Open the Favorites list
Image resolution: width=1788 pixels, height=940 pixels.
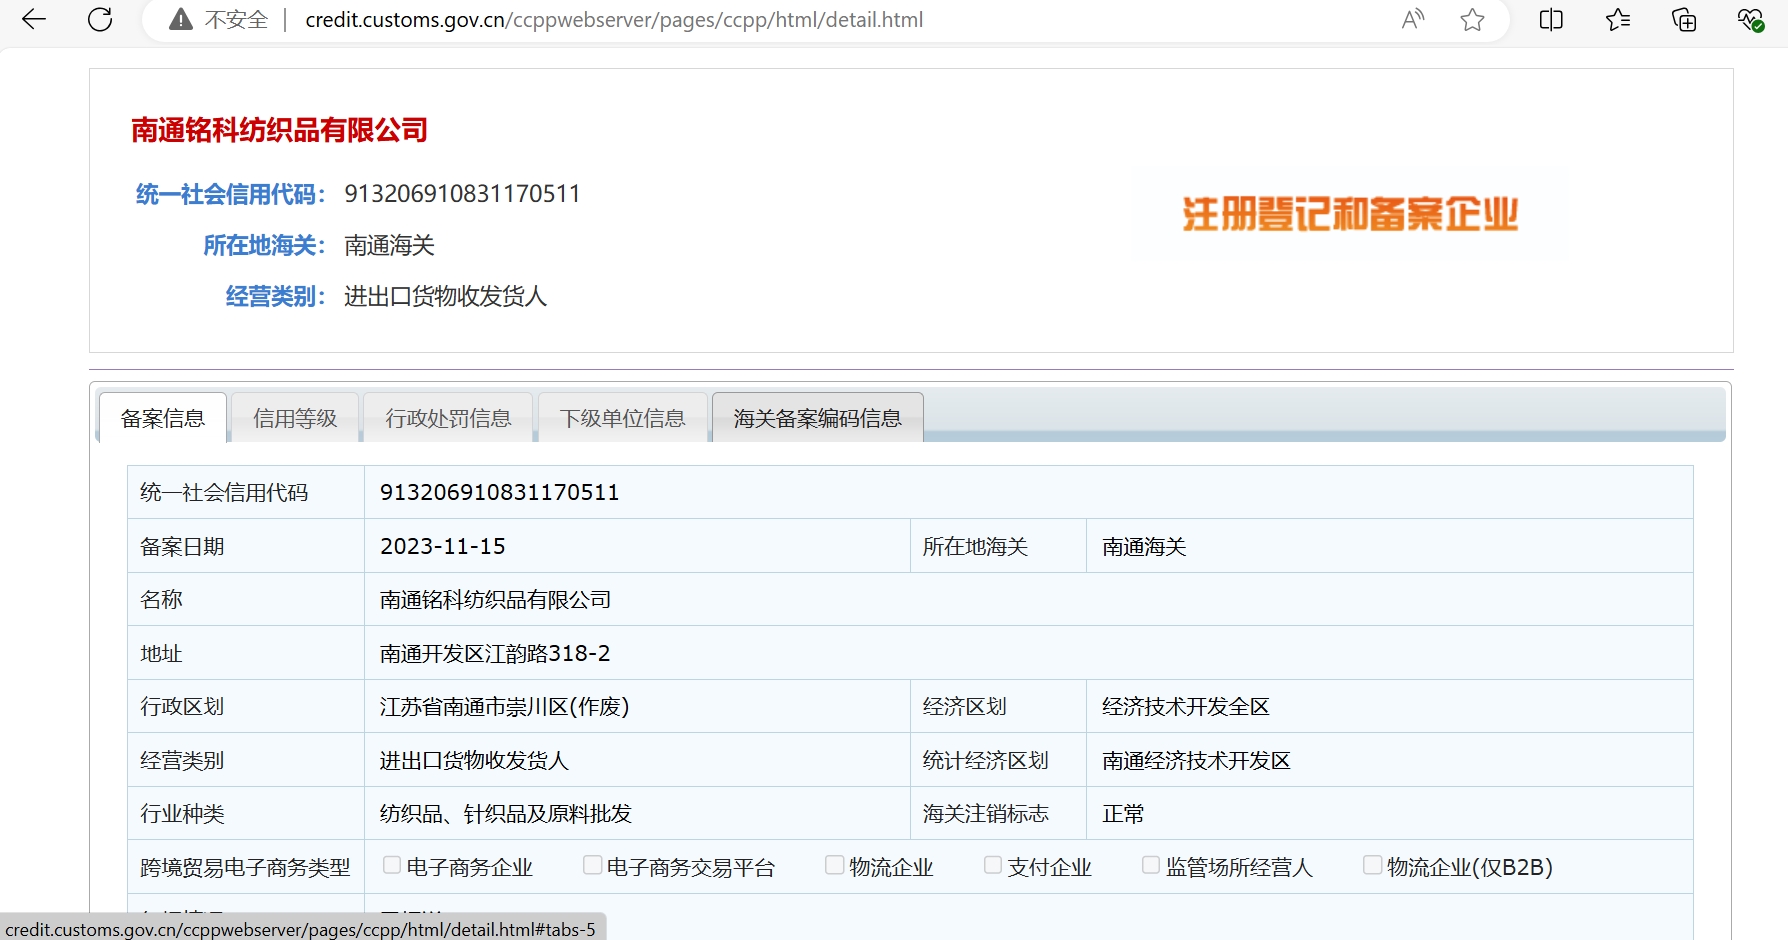(1618, 20)
